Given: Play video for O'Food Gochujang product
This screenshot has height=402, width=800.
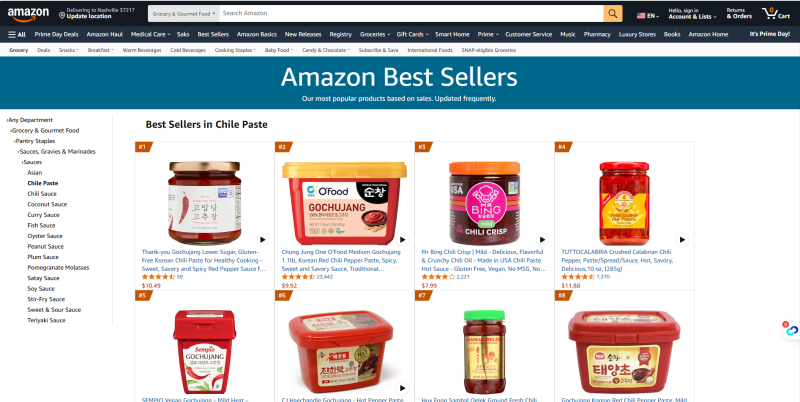Looking at the screenshot, I should pos(403,239).
